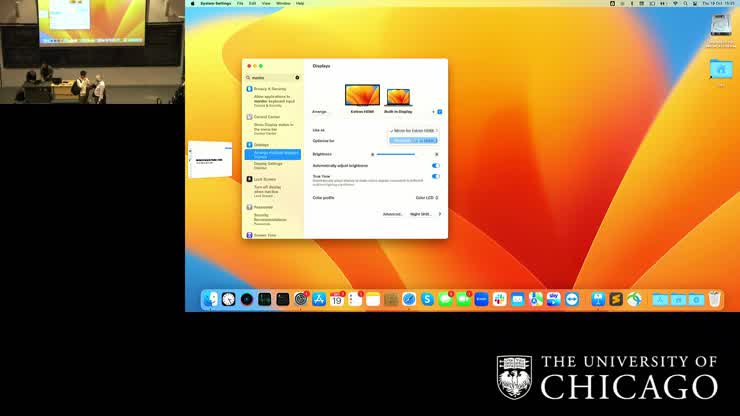The width and height of the screenshot is (740, 416).
Task: Open Safari in the dock
Action: (x=409, y=299)
